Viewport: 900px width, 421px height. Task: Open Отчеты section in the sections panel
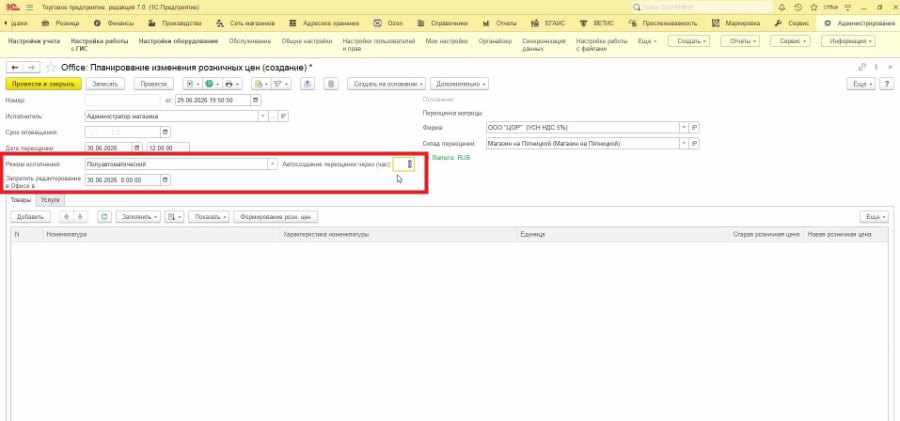coord(499,24)
